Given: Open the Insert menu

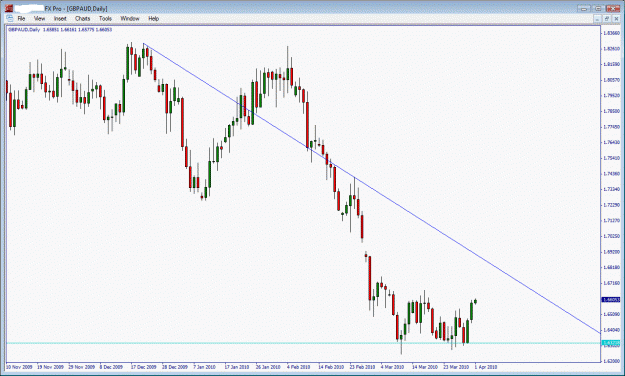Looking at the screenshot, I should coord(60,18).
